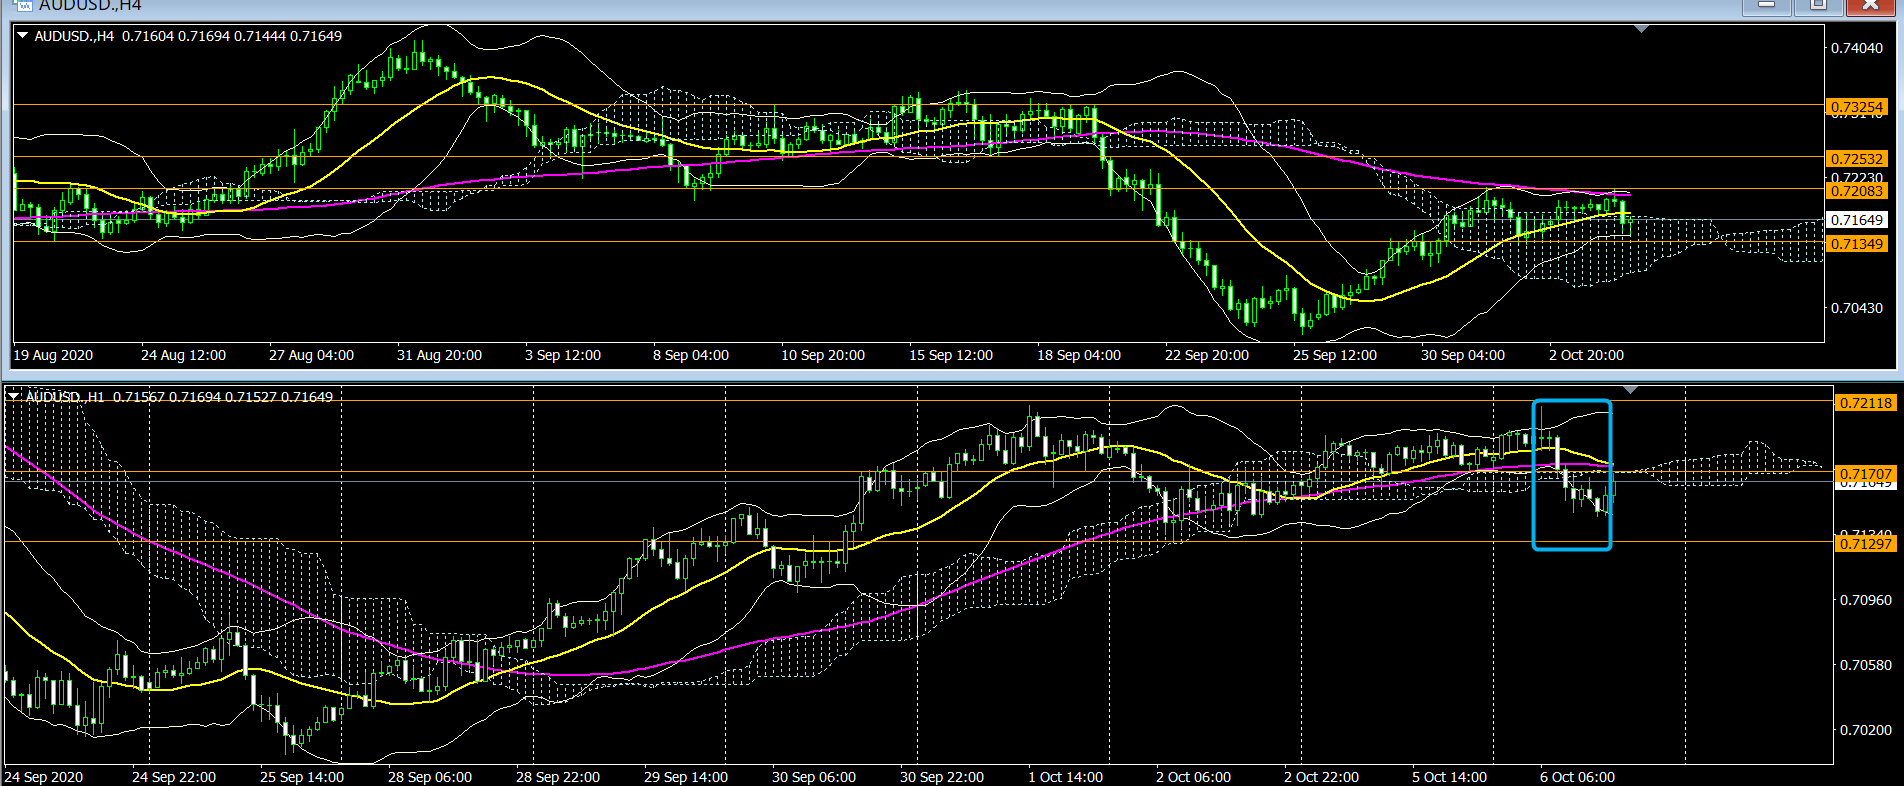Click the 24 Sep 22:00 time label
The image size is (1904, 786).
point(174,777)
